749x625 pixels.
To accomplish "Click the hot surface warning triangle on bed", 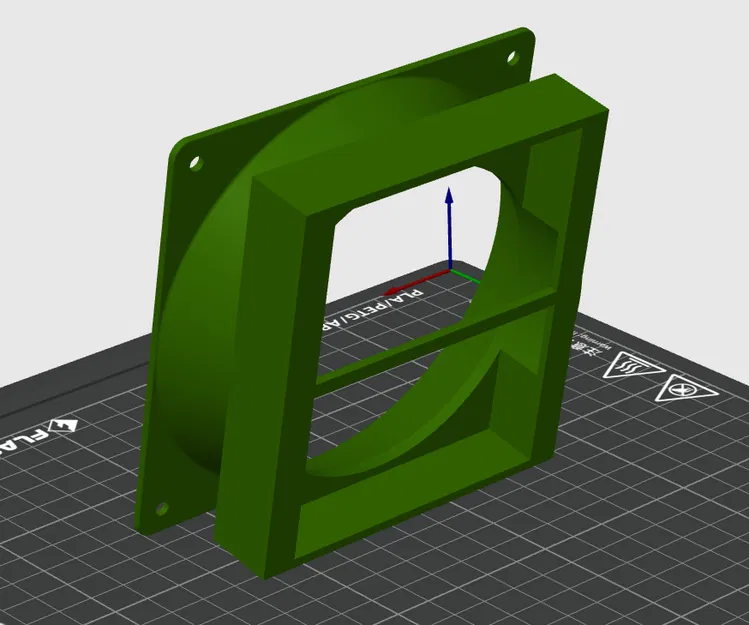I will pyautogui.click(x=633, y=367).
